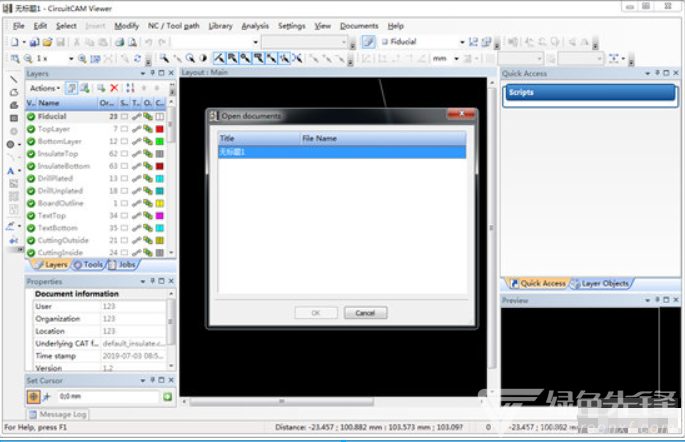Click the green apply button in Set Cursor
685x442 pixels.
[167, 397]
